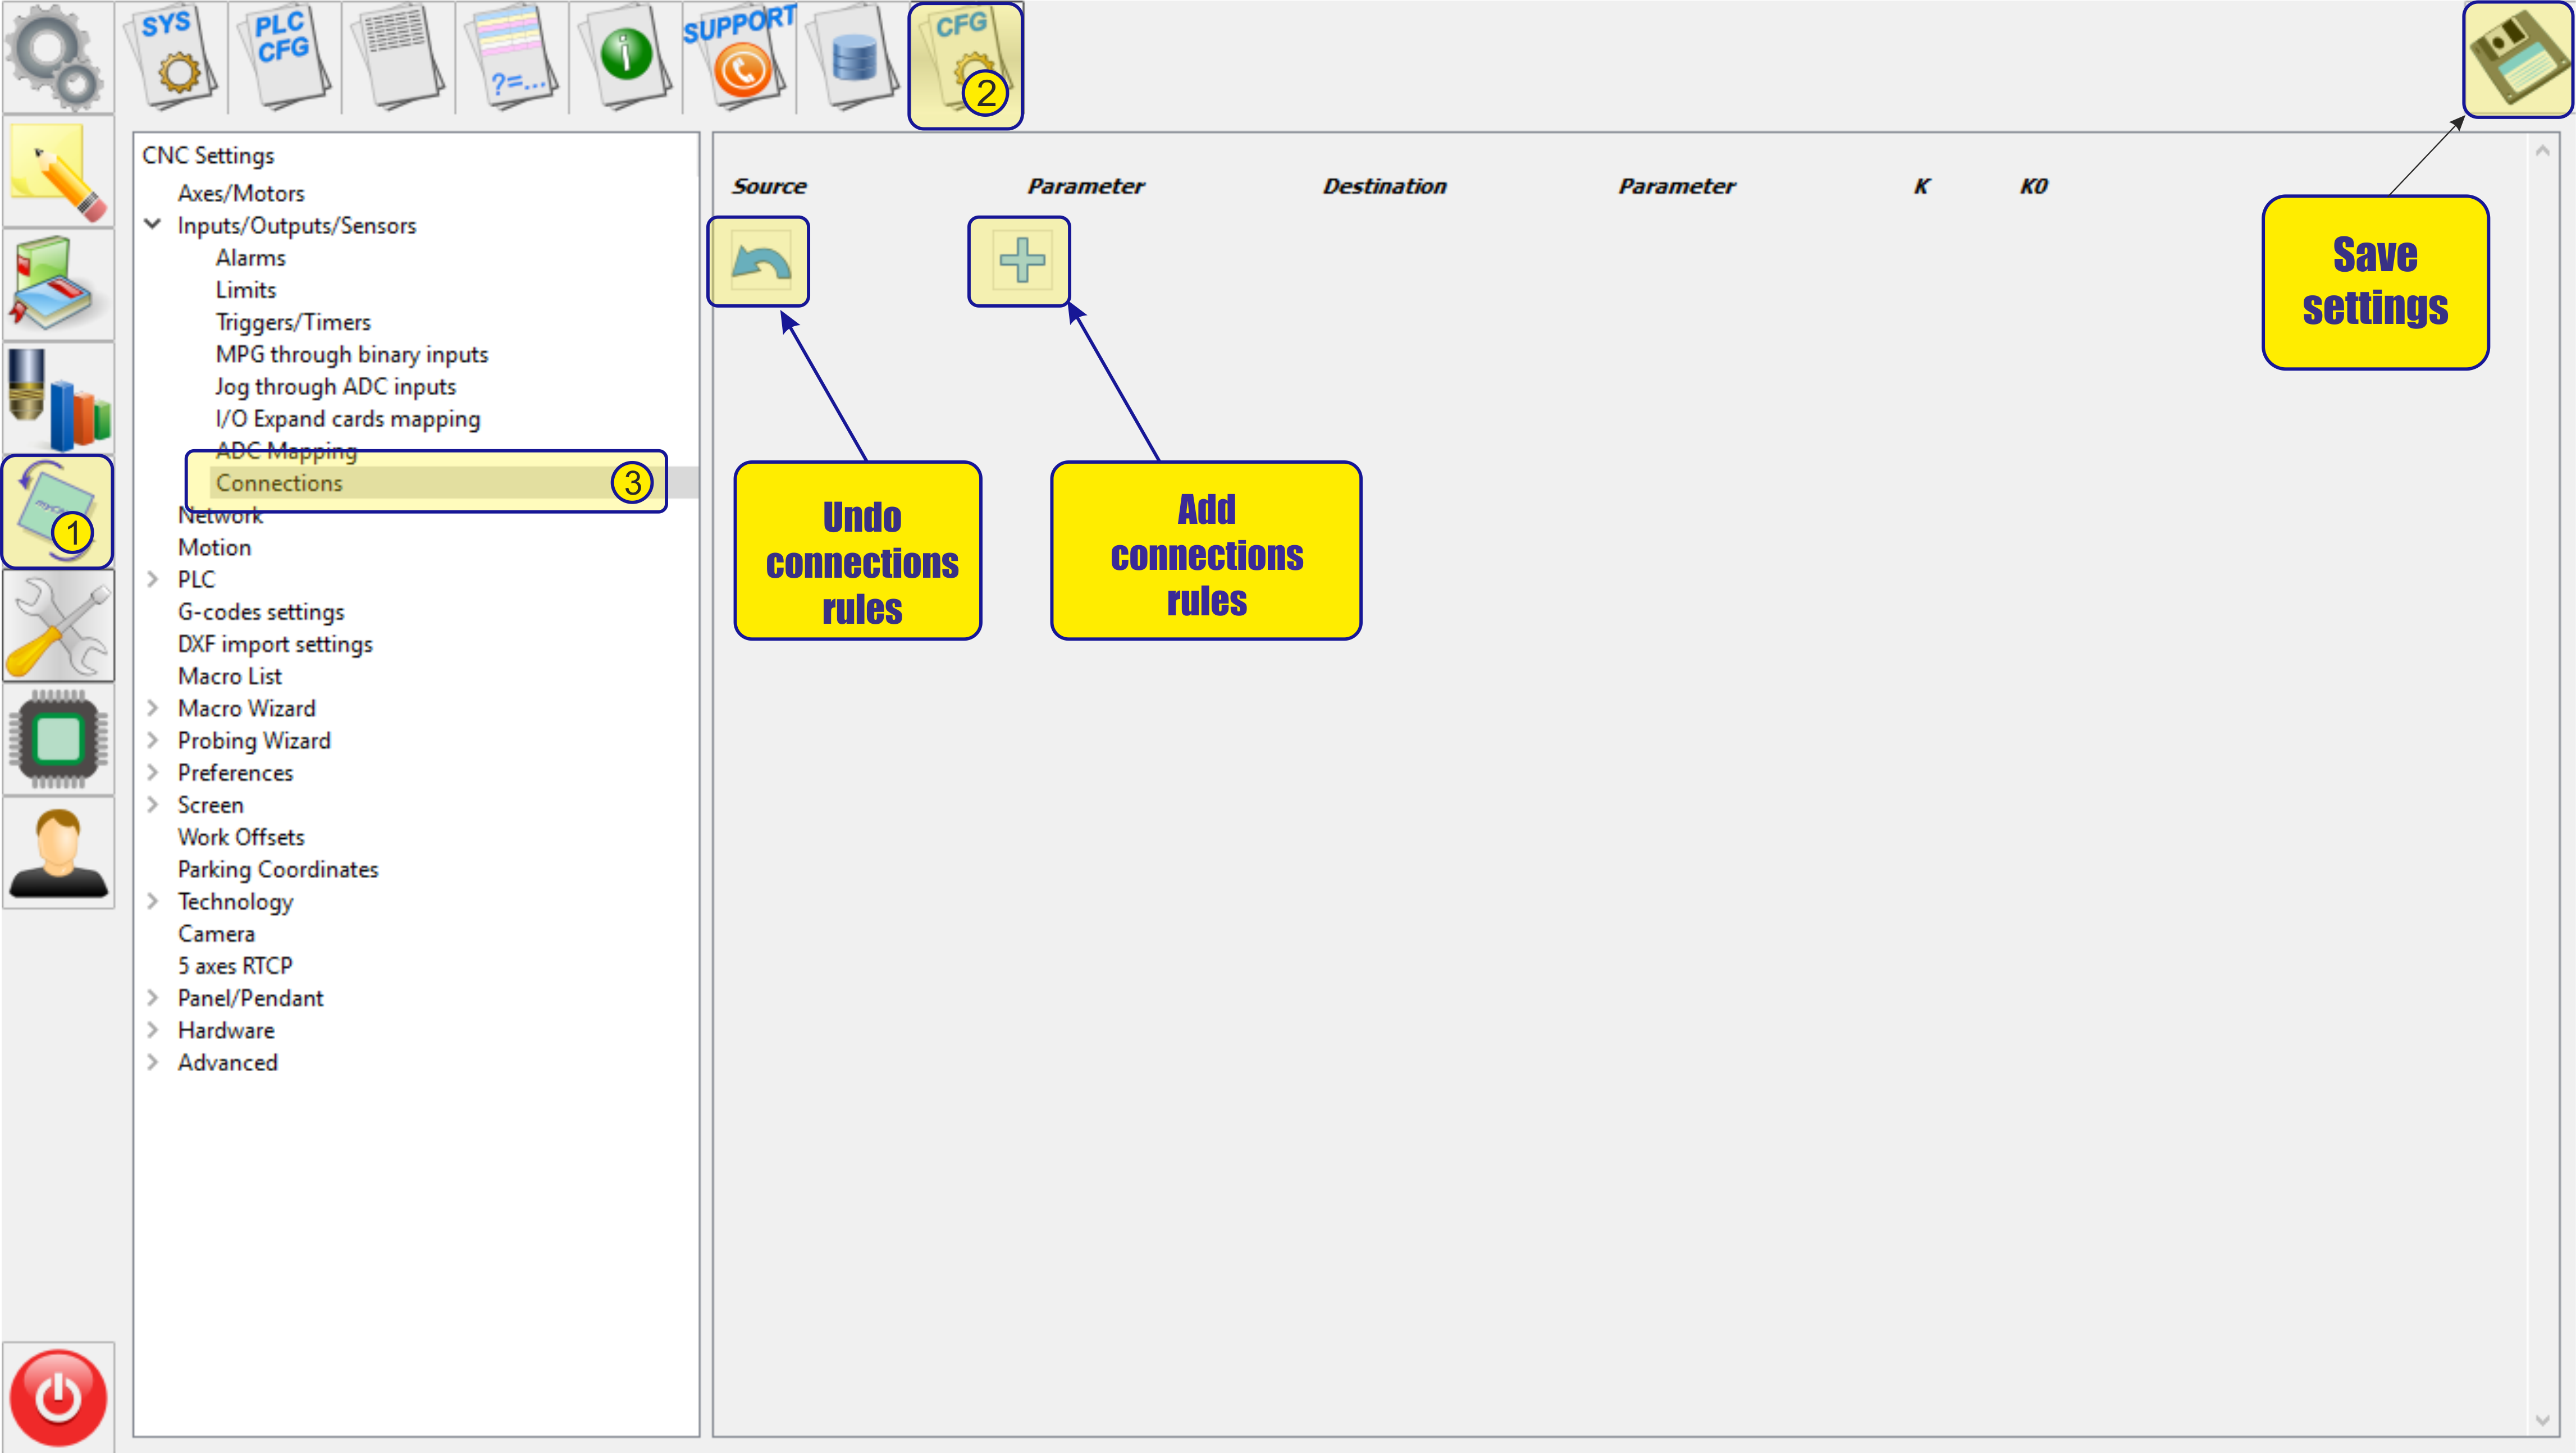This screenshot has height=1453, width=2576.
Task: Select Connections in the settings tree
Action: [x=279, y=483]
